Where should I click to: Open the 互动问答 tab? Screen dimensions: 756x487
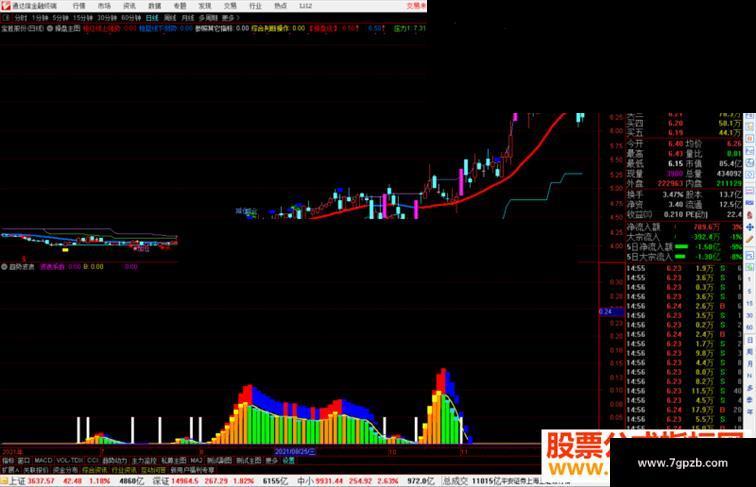click(153, 470)
